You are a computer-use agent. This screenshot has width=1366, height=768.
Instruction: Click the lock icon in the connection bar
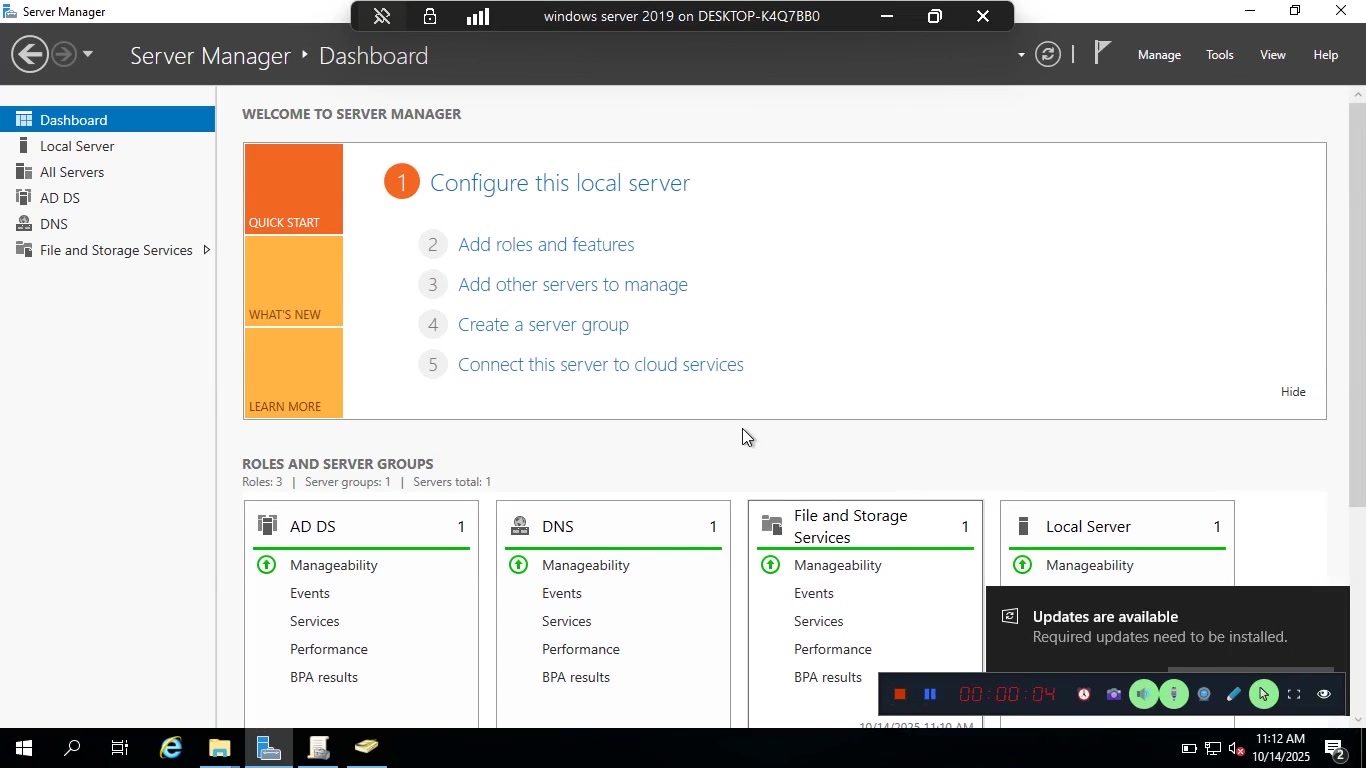tap(430, 16)
